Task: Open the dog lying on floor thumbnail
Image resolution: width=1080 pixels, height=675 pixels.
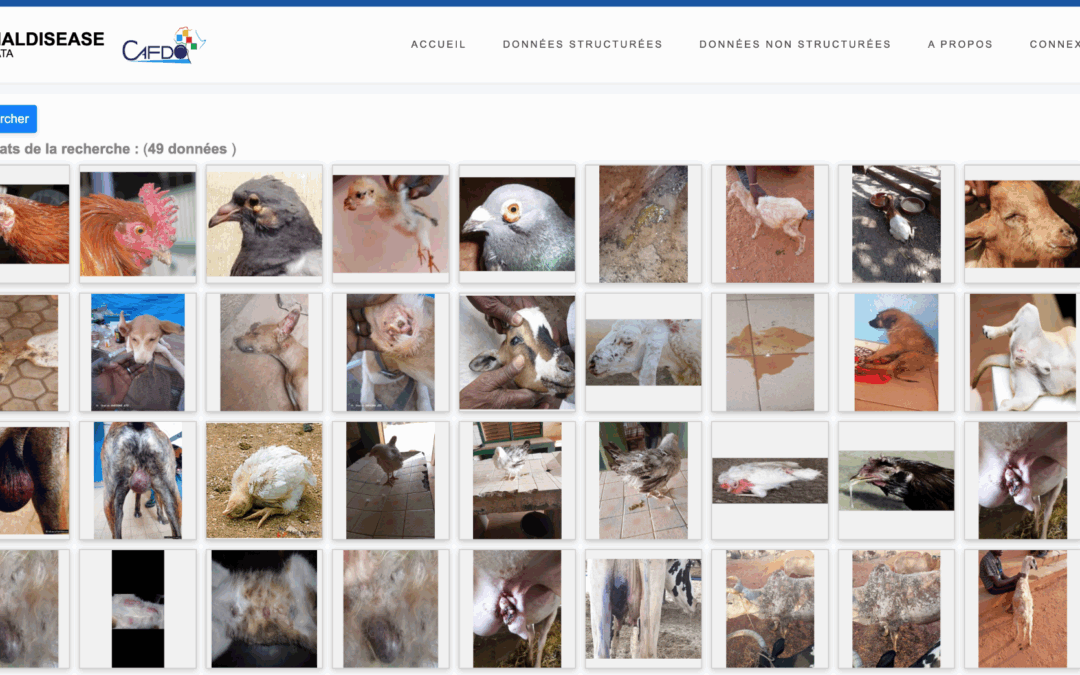Action: coord(264,352)
